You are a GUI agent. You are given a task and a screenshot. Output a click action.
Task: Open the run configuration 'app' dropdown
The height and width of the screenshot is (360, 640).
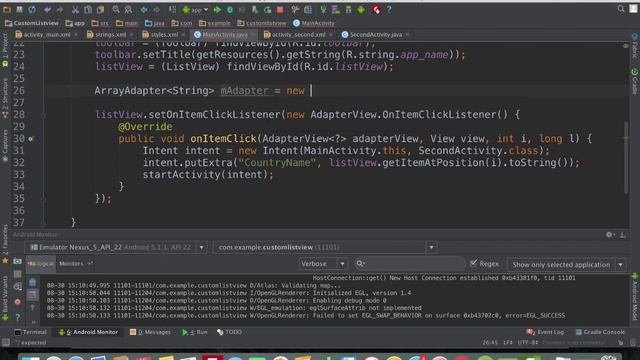[x=195, y=9]
